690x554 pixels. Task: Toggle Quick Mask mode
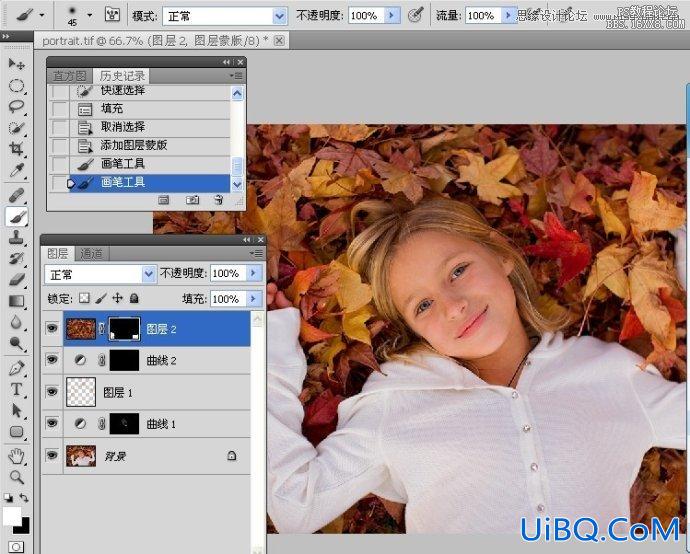point(16,547)
